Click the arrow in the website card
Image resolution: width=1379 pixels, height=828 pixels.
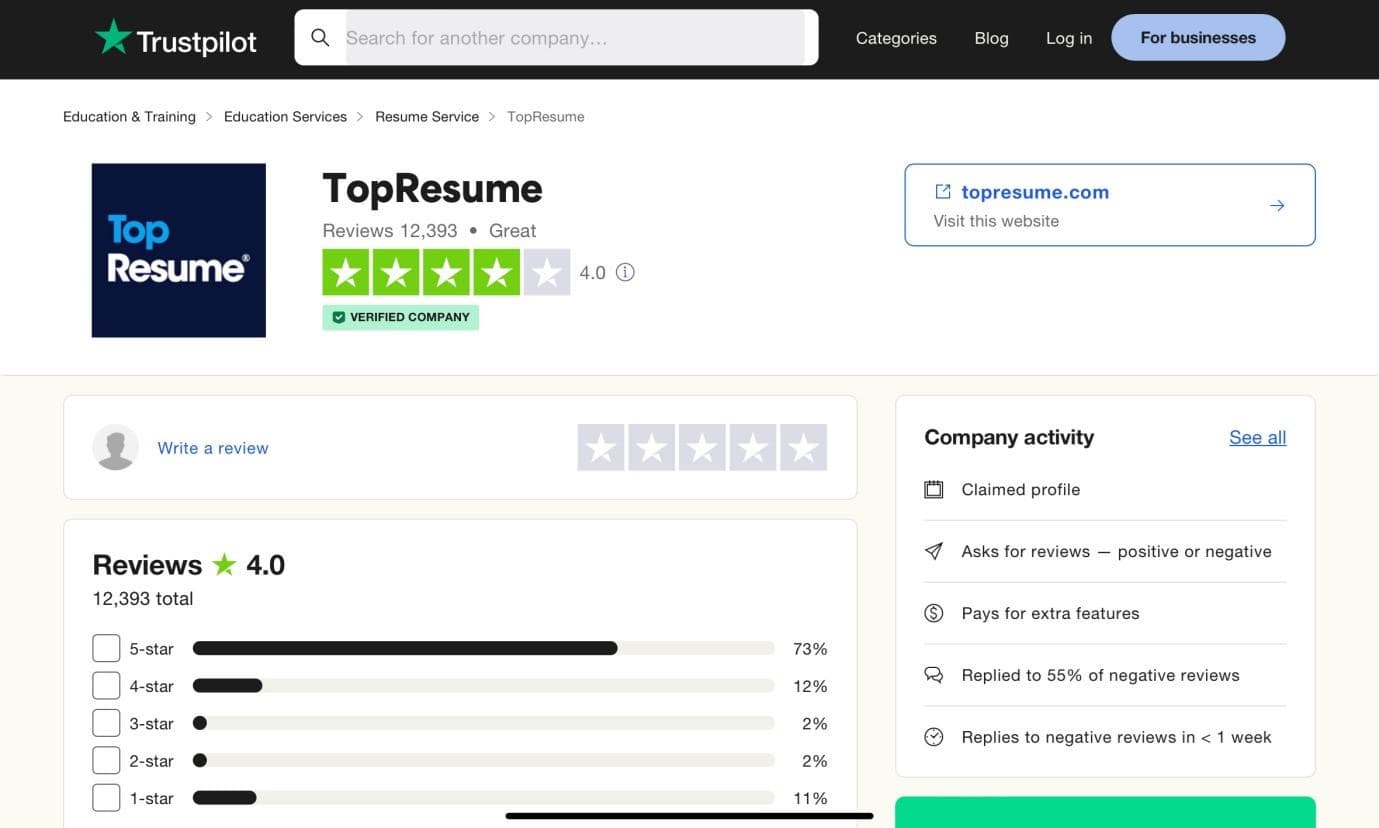[x=1277, y=205]
